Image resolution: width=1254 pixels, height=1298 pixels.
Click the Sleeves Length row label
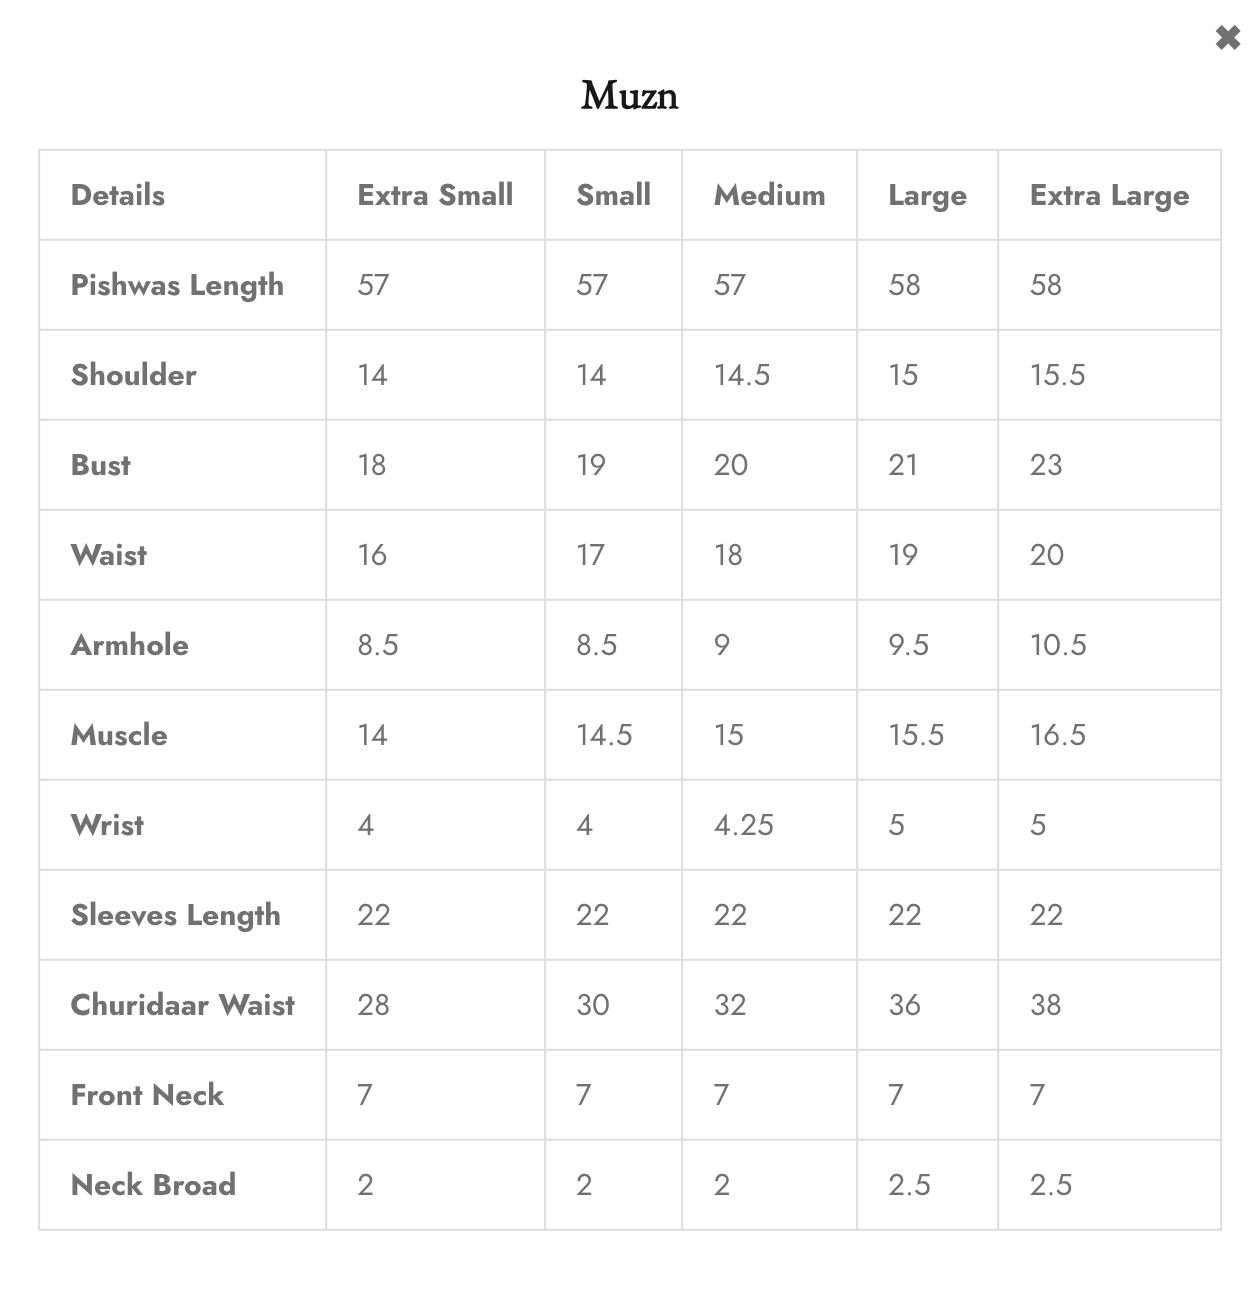(x=176, y=916)
